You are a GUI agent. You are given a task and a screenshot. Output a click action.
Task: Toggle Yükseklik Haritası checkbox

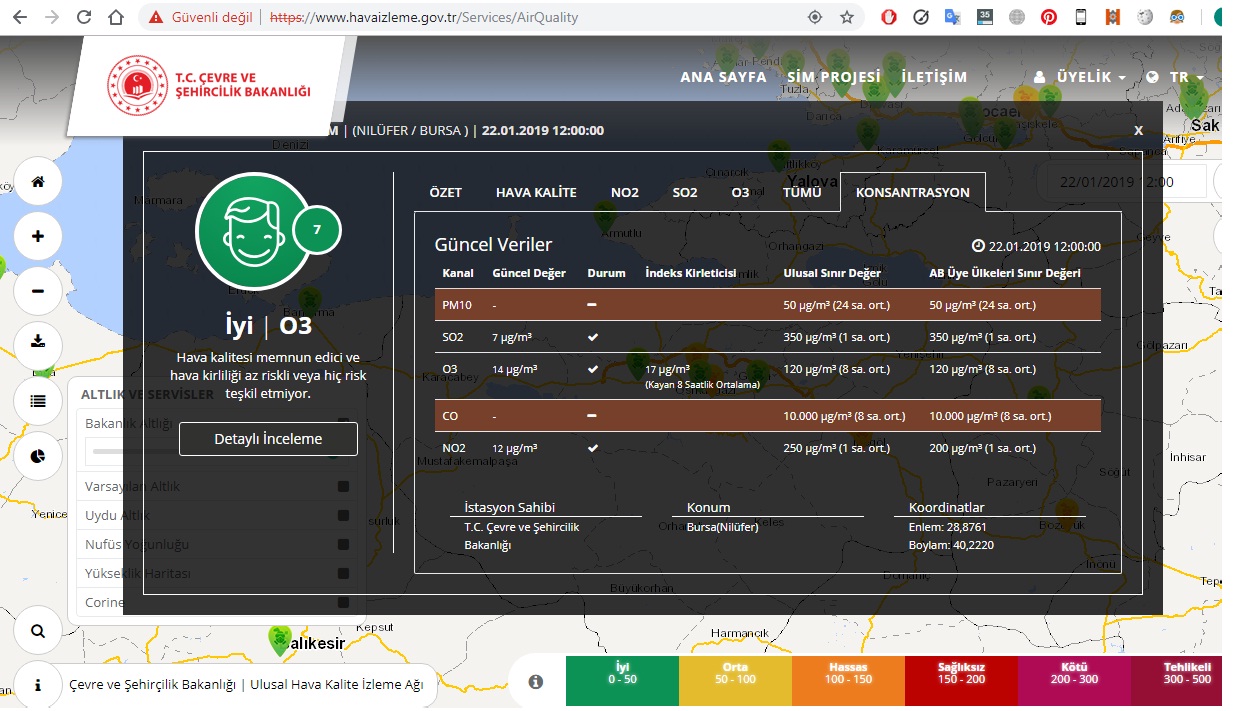point(343,574)
